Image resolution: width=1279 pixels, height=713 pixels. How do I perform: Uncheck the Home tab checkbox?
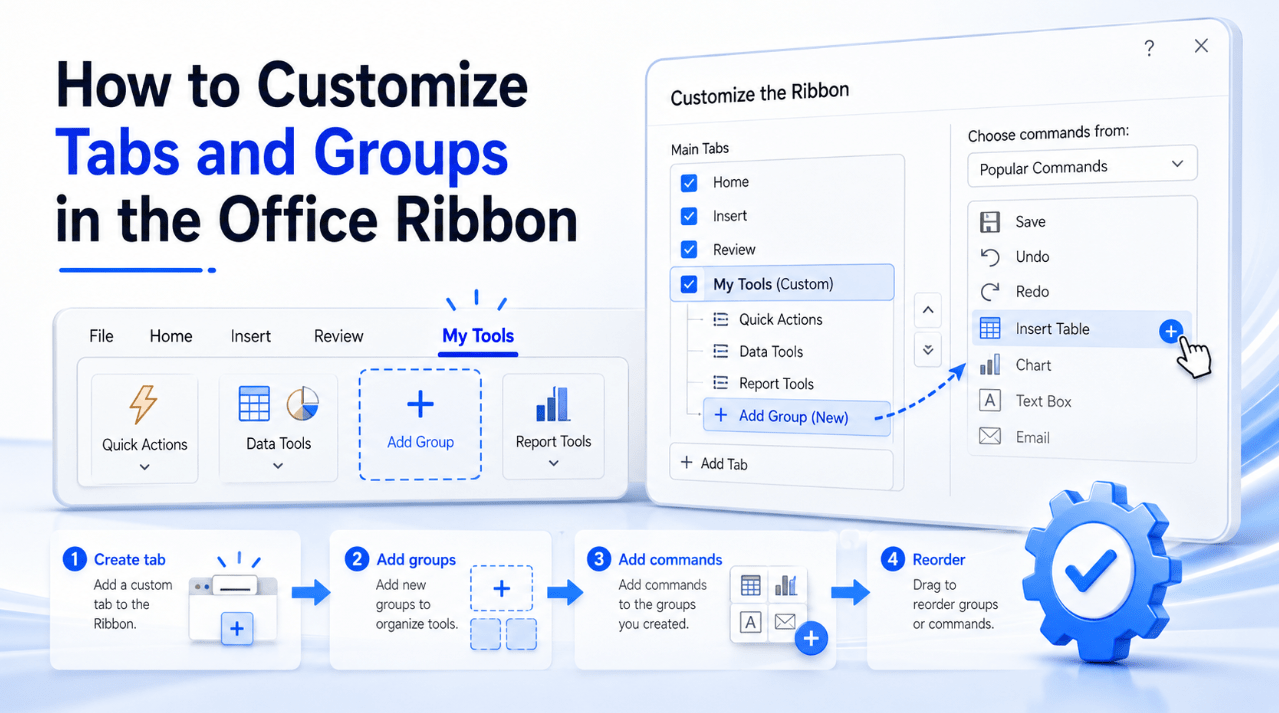pyautogui.click(x=689, y=183)
